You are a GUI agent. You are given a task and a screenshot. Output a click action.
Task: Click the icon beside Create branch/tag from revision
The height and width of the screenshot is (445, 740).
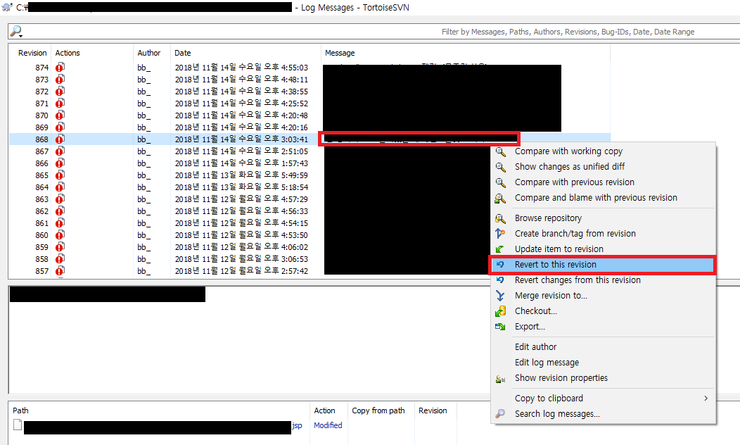point(501,233)
